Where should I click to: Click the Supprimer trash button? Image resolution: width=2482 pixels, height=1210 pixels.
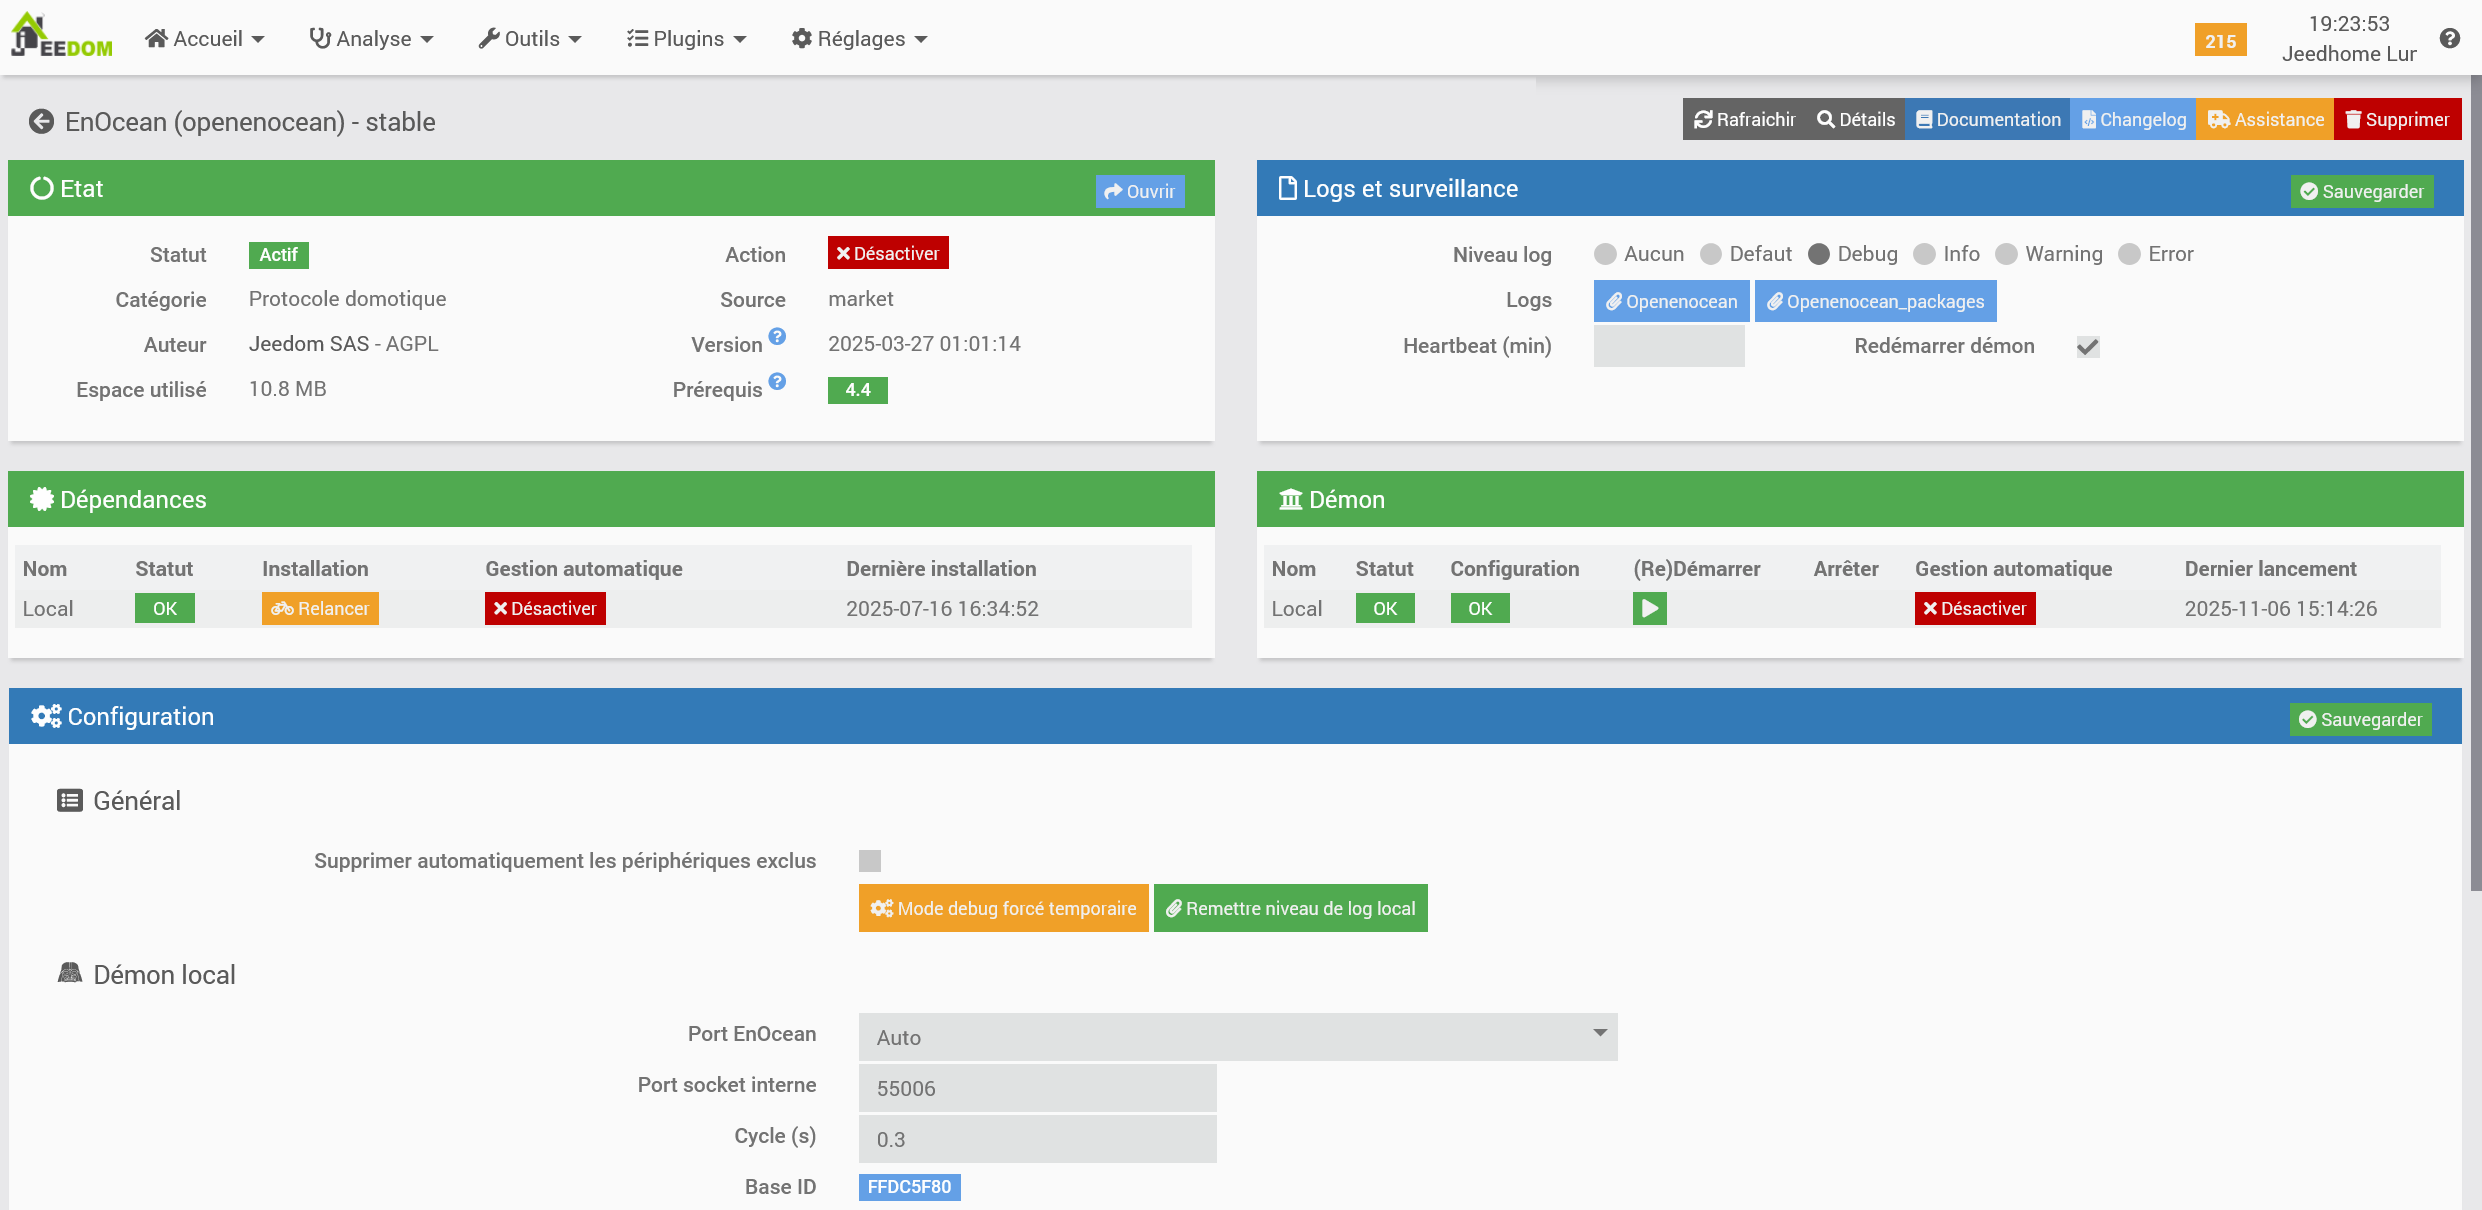tap(2397, 120)
